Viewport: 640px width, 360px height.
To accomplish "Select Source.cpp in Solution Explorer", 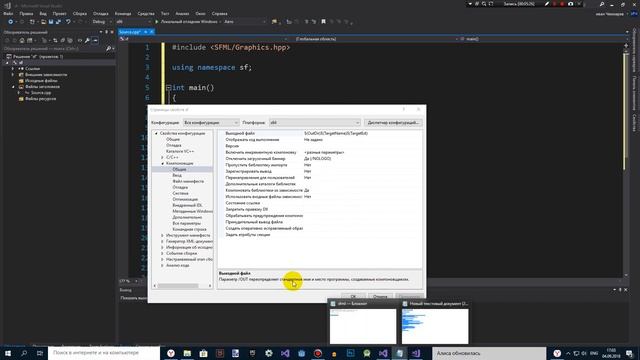I will pos(41,93).
